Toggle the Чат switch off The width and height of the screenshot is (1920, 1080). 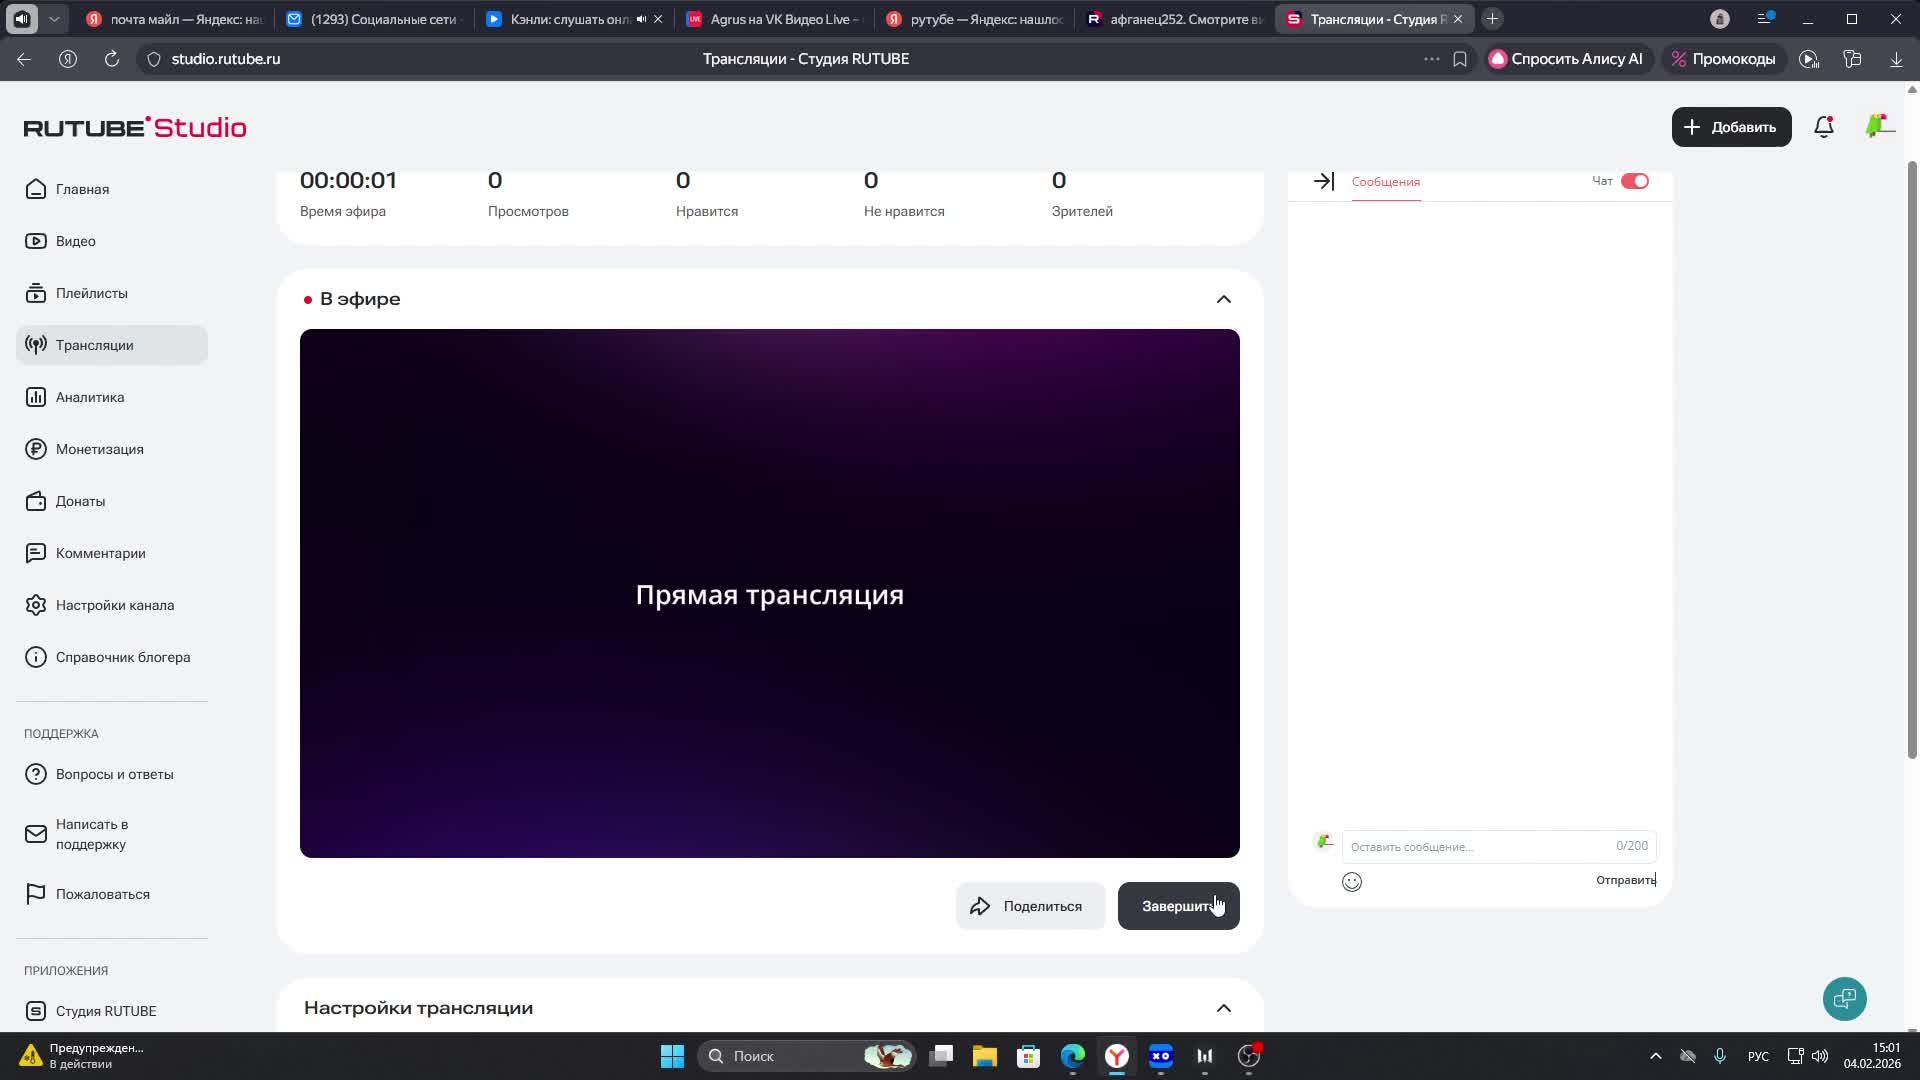(1635, 181)
